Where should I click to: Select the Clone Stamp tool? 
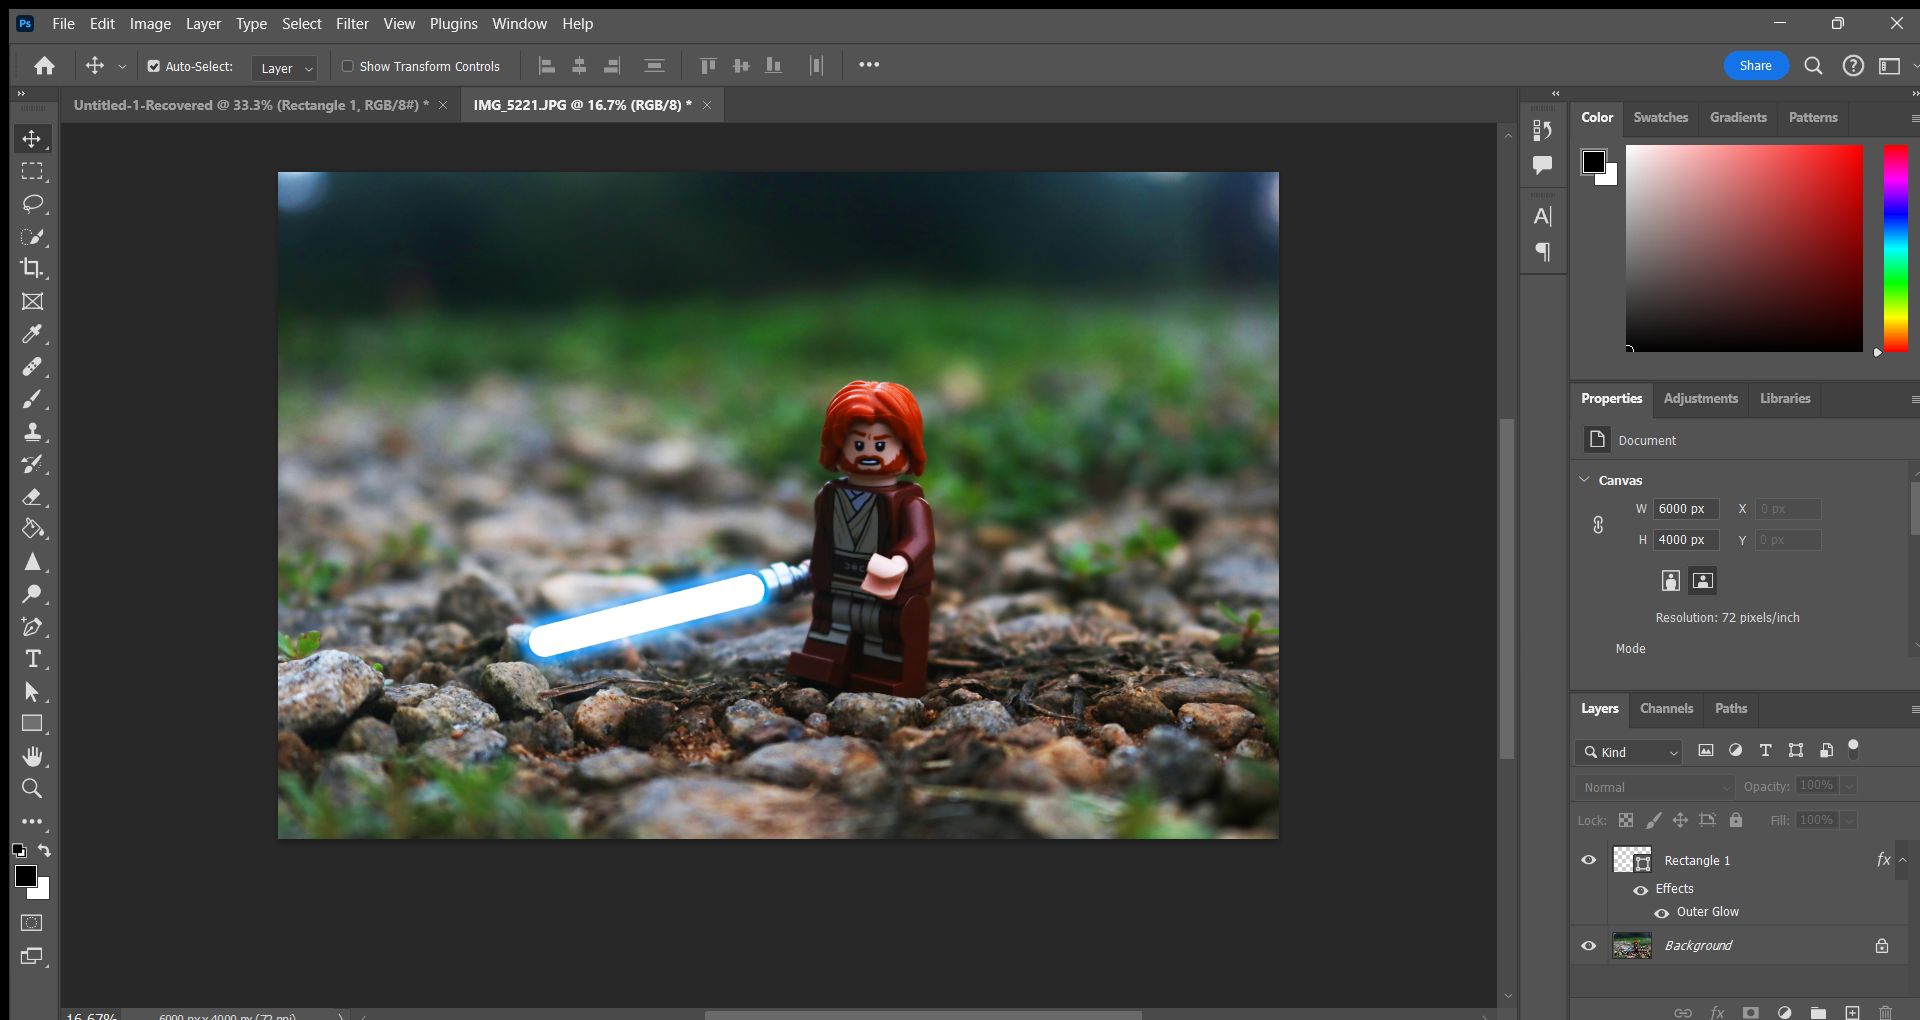(x=32, y=432)
